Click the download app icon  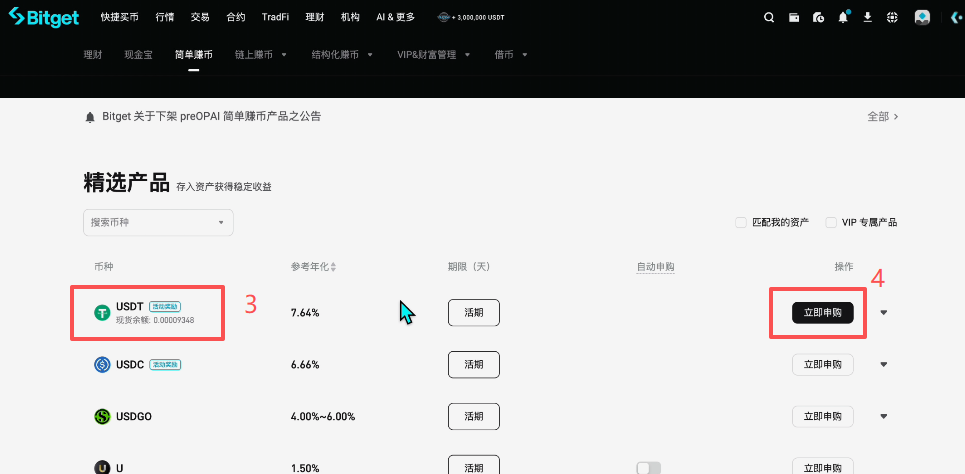click(x=868, y=17)
